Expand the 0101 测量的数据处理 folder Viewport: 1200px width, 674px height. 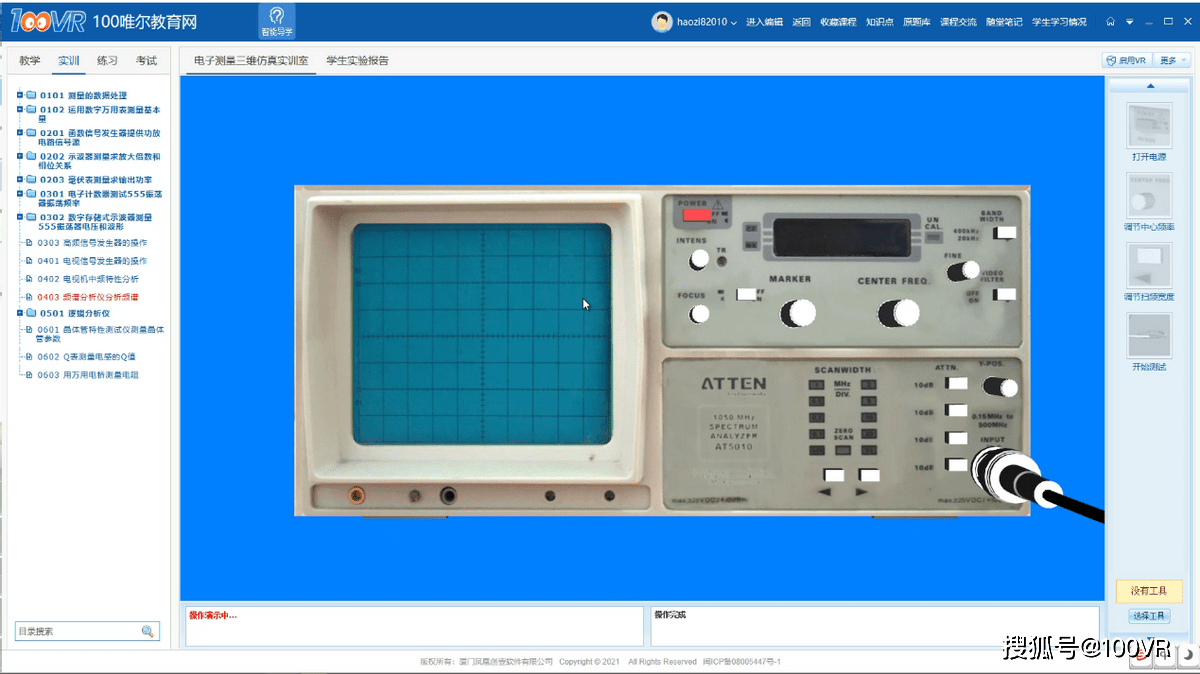[x=20, y=96]
